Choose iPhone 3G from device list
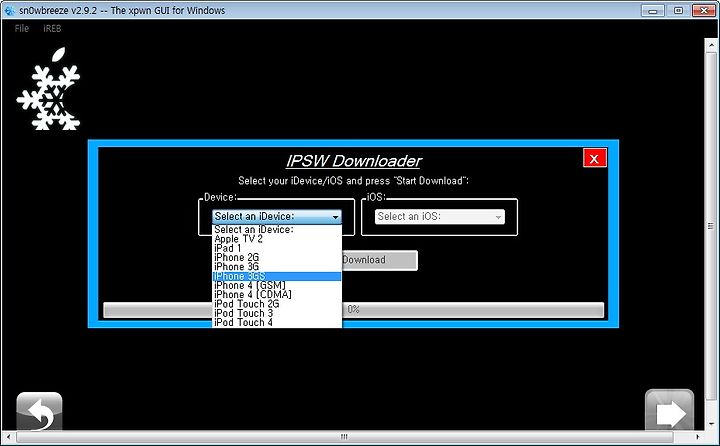Screen dimensions: 720x446 coord(277,267)
